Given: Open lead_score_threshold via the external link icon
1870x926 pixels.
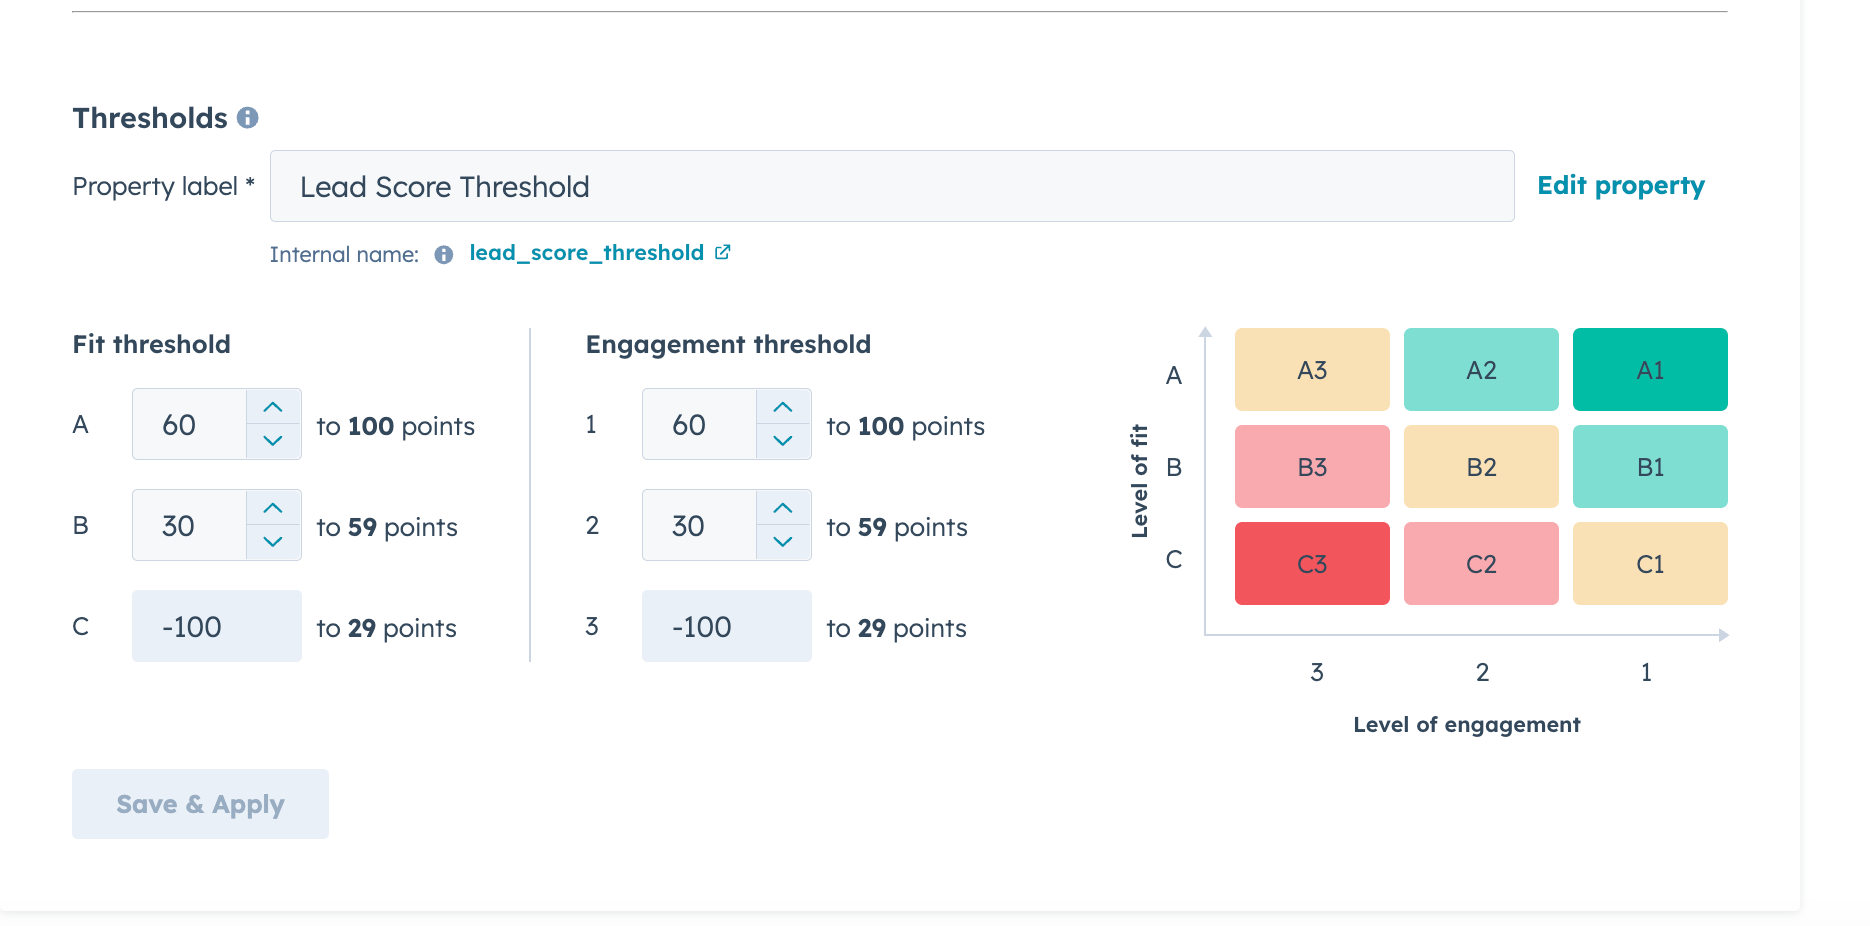Looking at the screenshot, I should [723, 252].
